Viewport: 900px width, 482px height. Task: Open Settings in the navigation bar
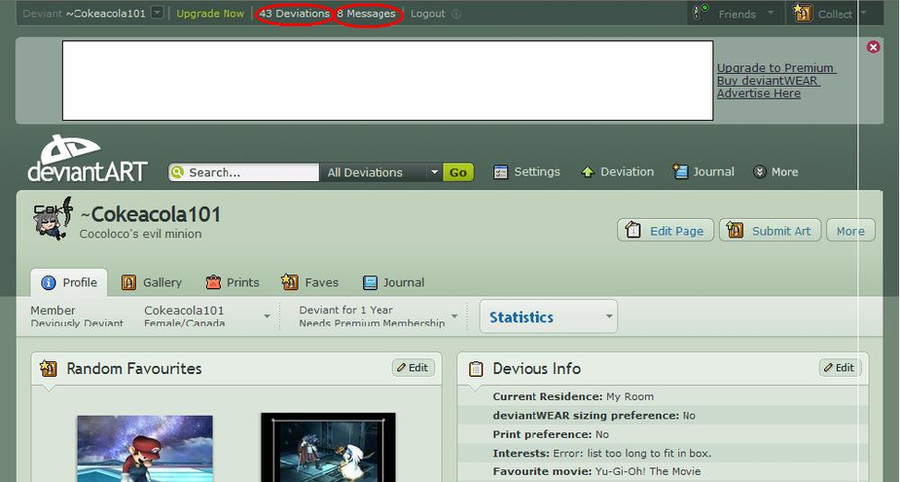coord(537,172)
